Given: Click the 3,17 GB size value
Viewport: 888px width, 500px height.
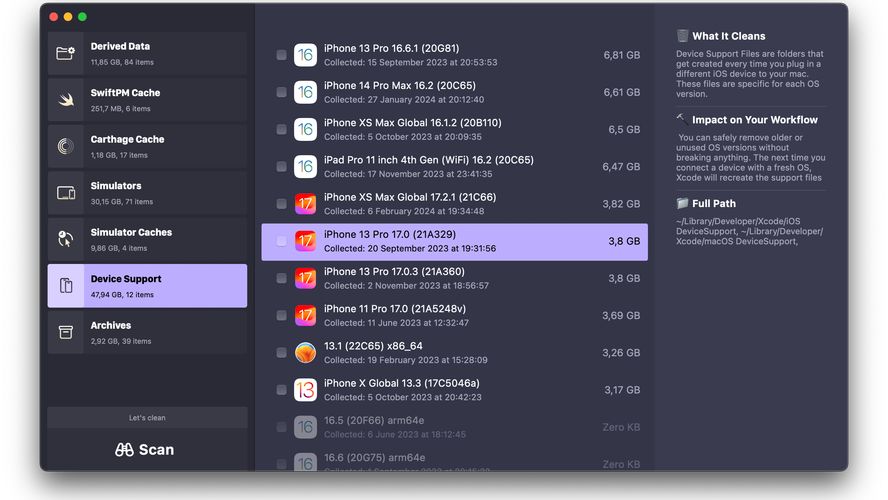Looking at the screenshot, I should click(x=622, y=390).
